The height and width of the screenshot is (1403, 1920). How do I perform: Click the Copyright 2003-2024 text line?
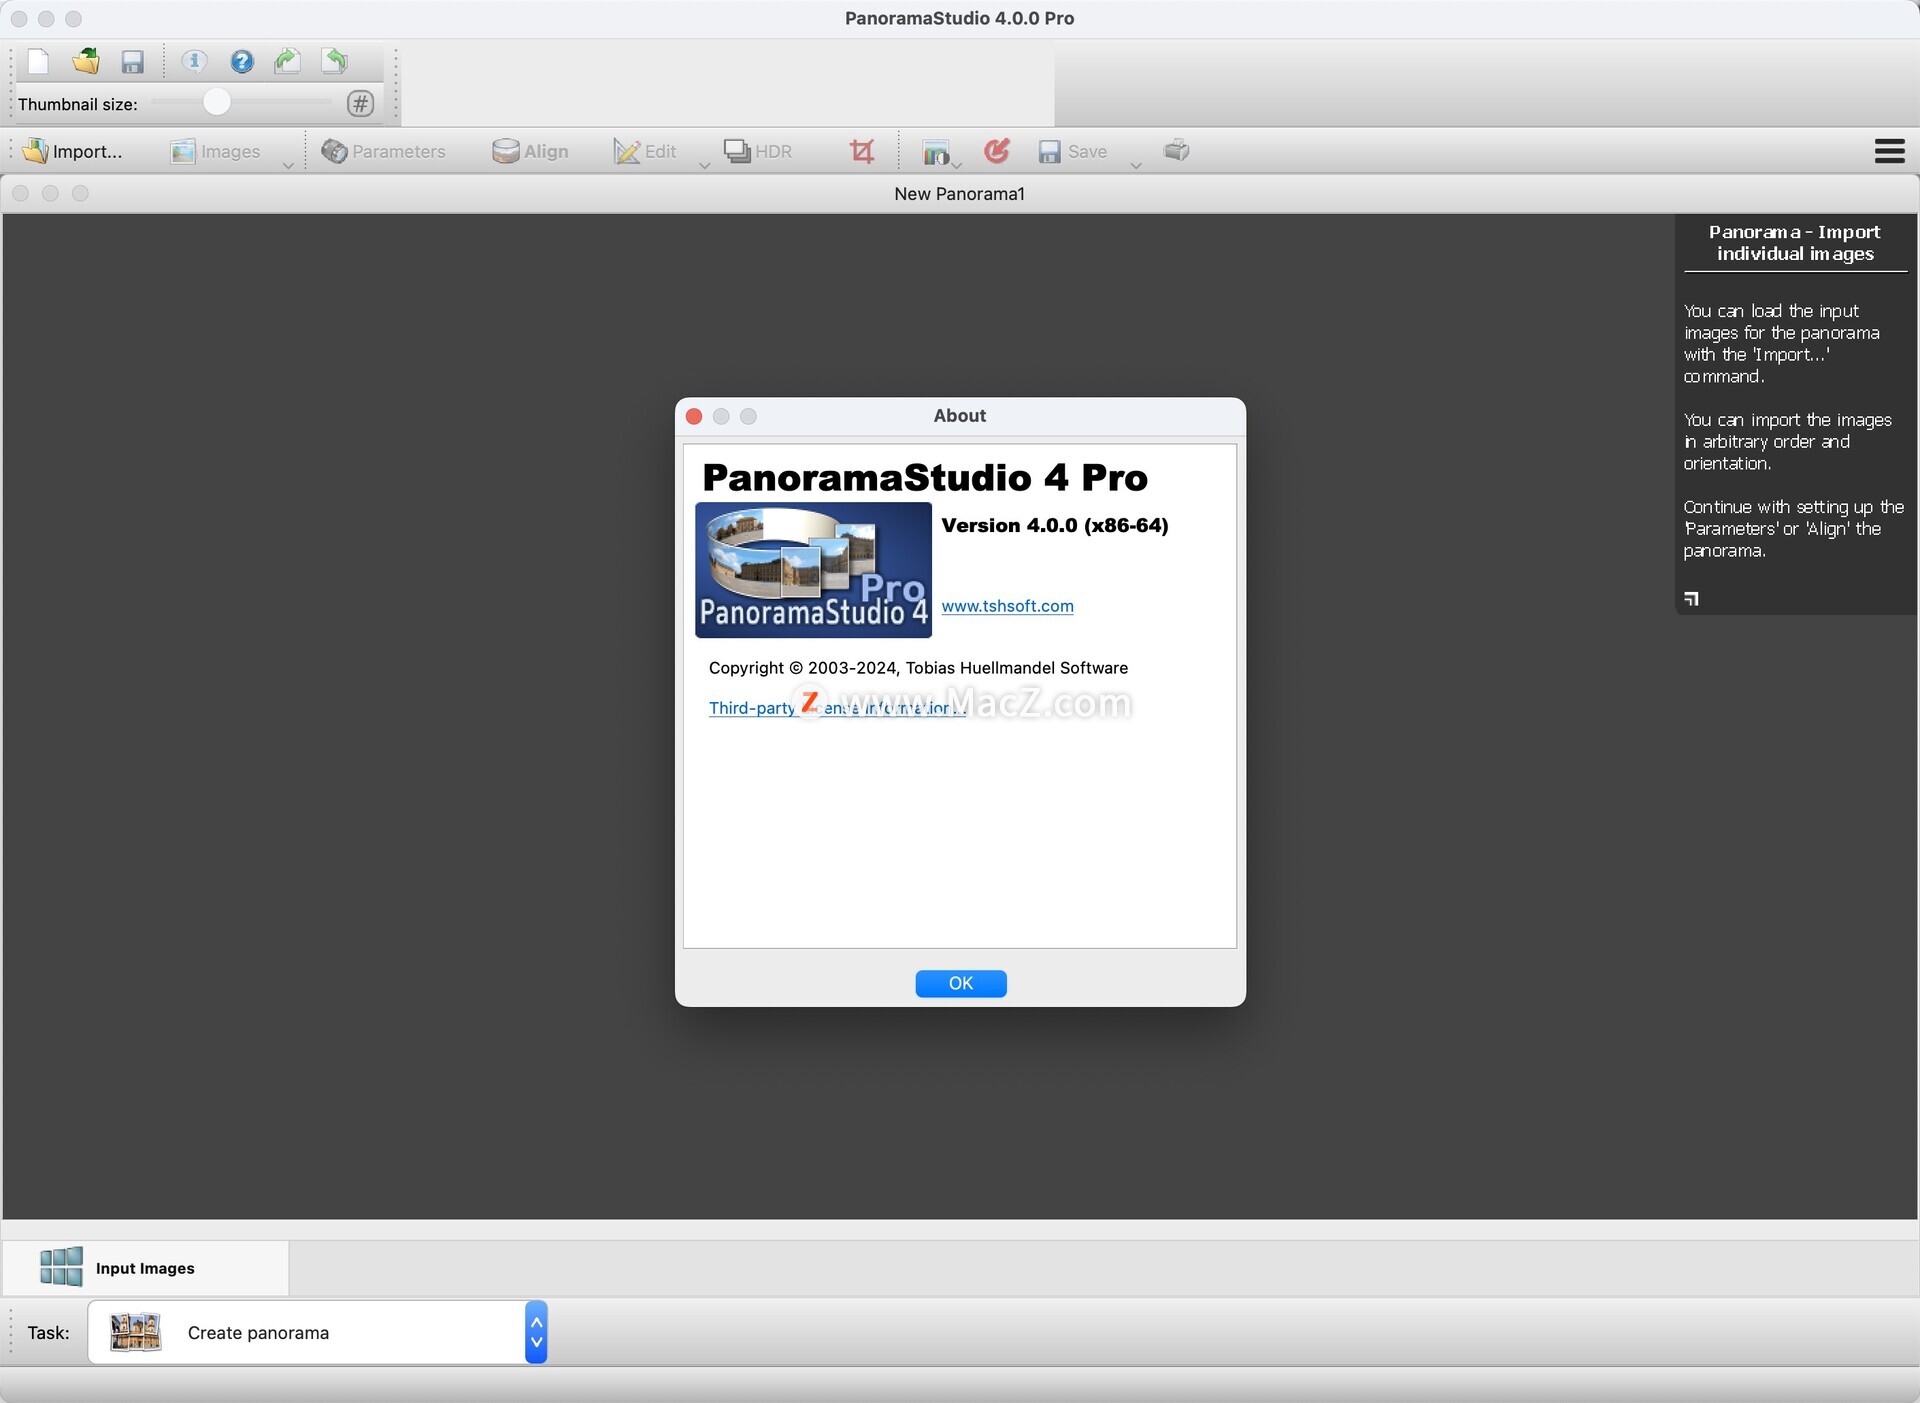click(918, 668)
